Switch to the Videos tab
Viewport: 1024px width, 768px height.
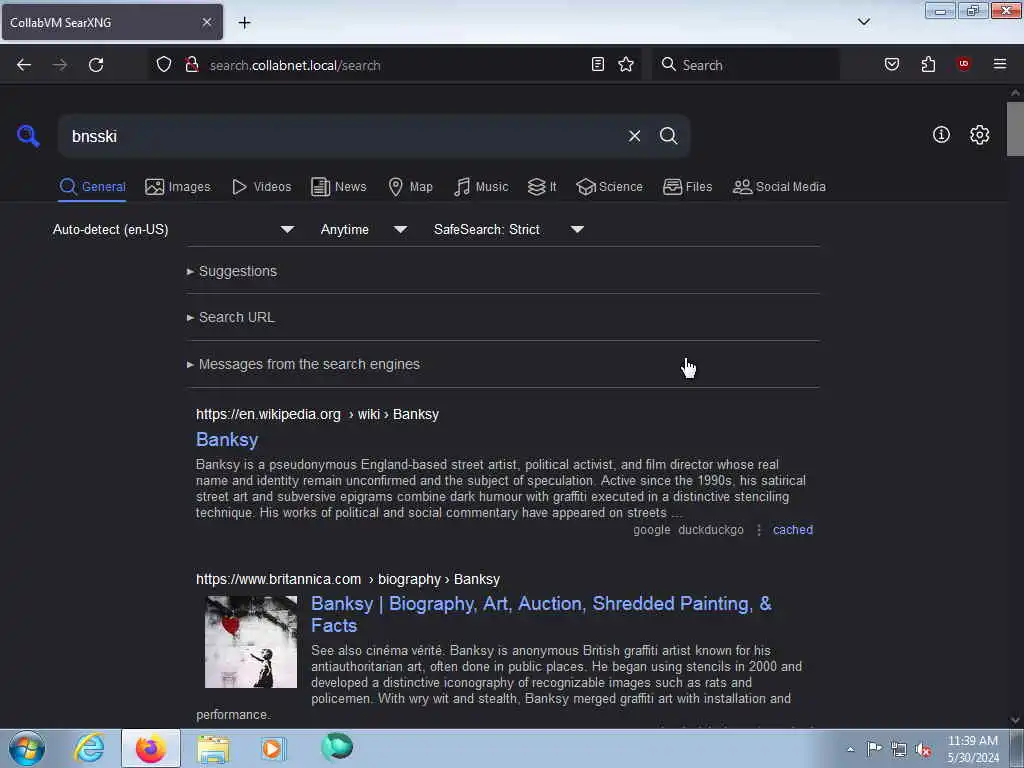click(x=262, y=187)
